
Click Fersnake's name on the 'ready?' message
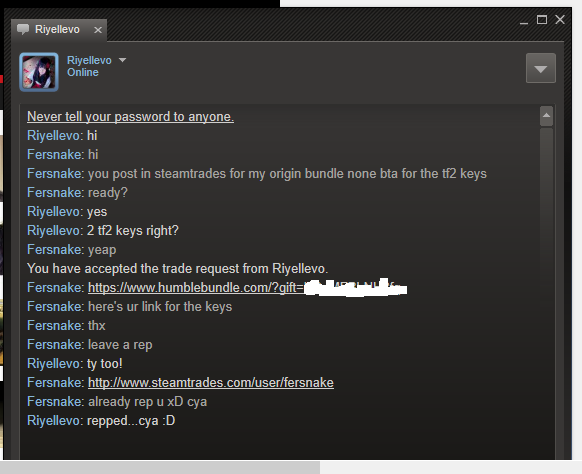pyautogui.click(x=55, y=193)
